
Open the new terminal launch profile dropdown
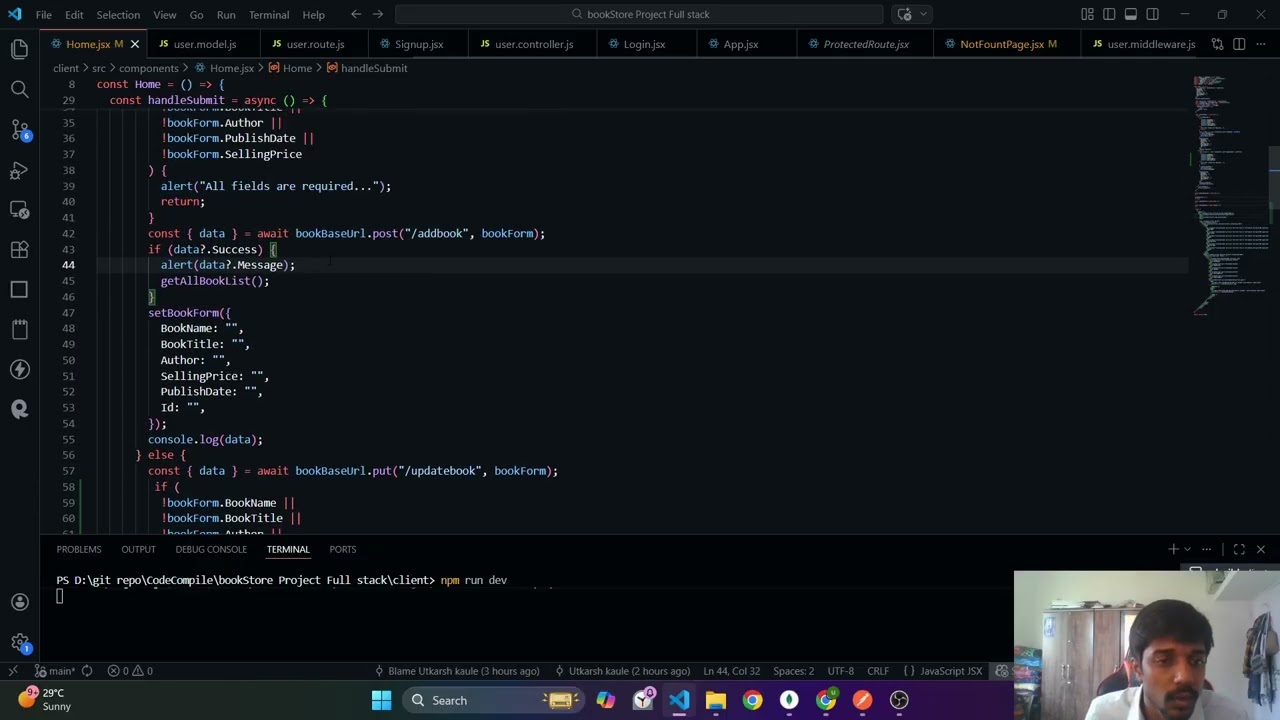coord(1188,549)
